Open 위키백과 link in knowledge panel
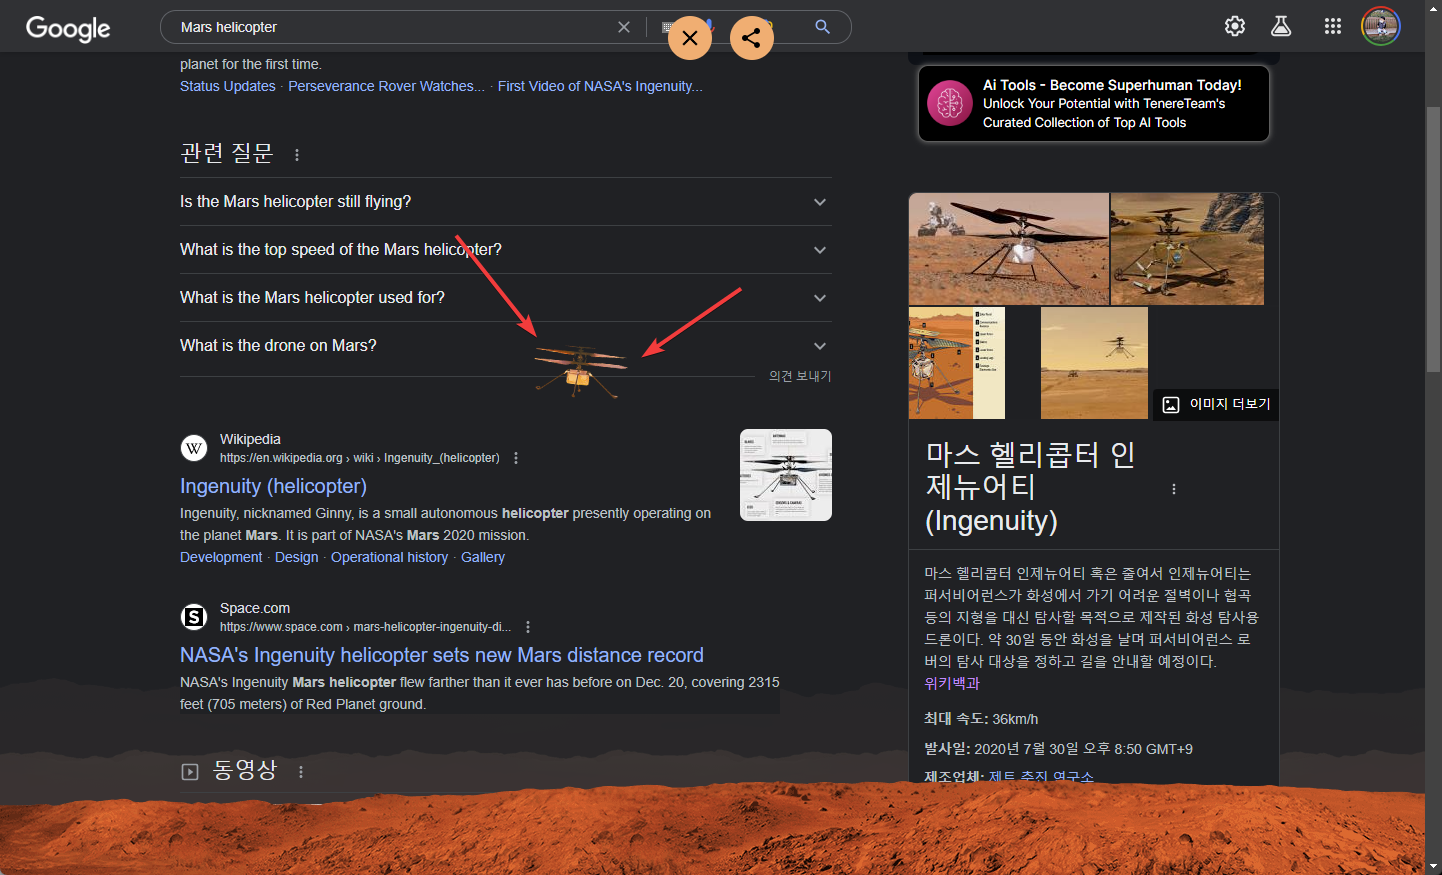 [x=952, y=683]
